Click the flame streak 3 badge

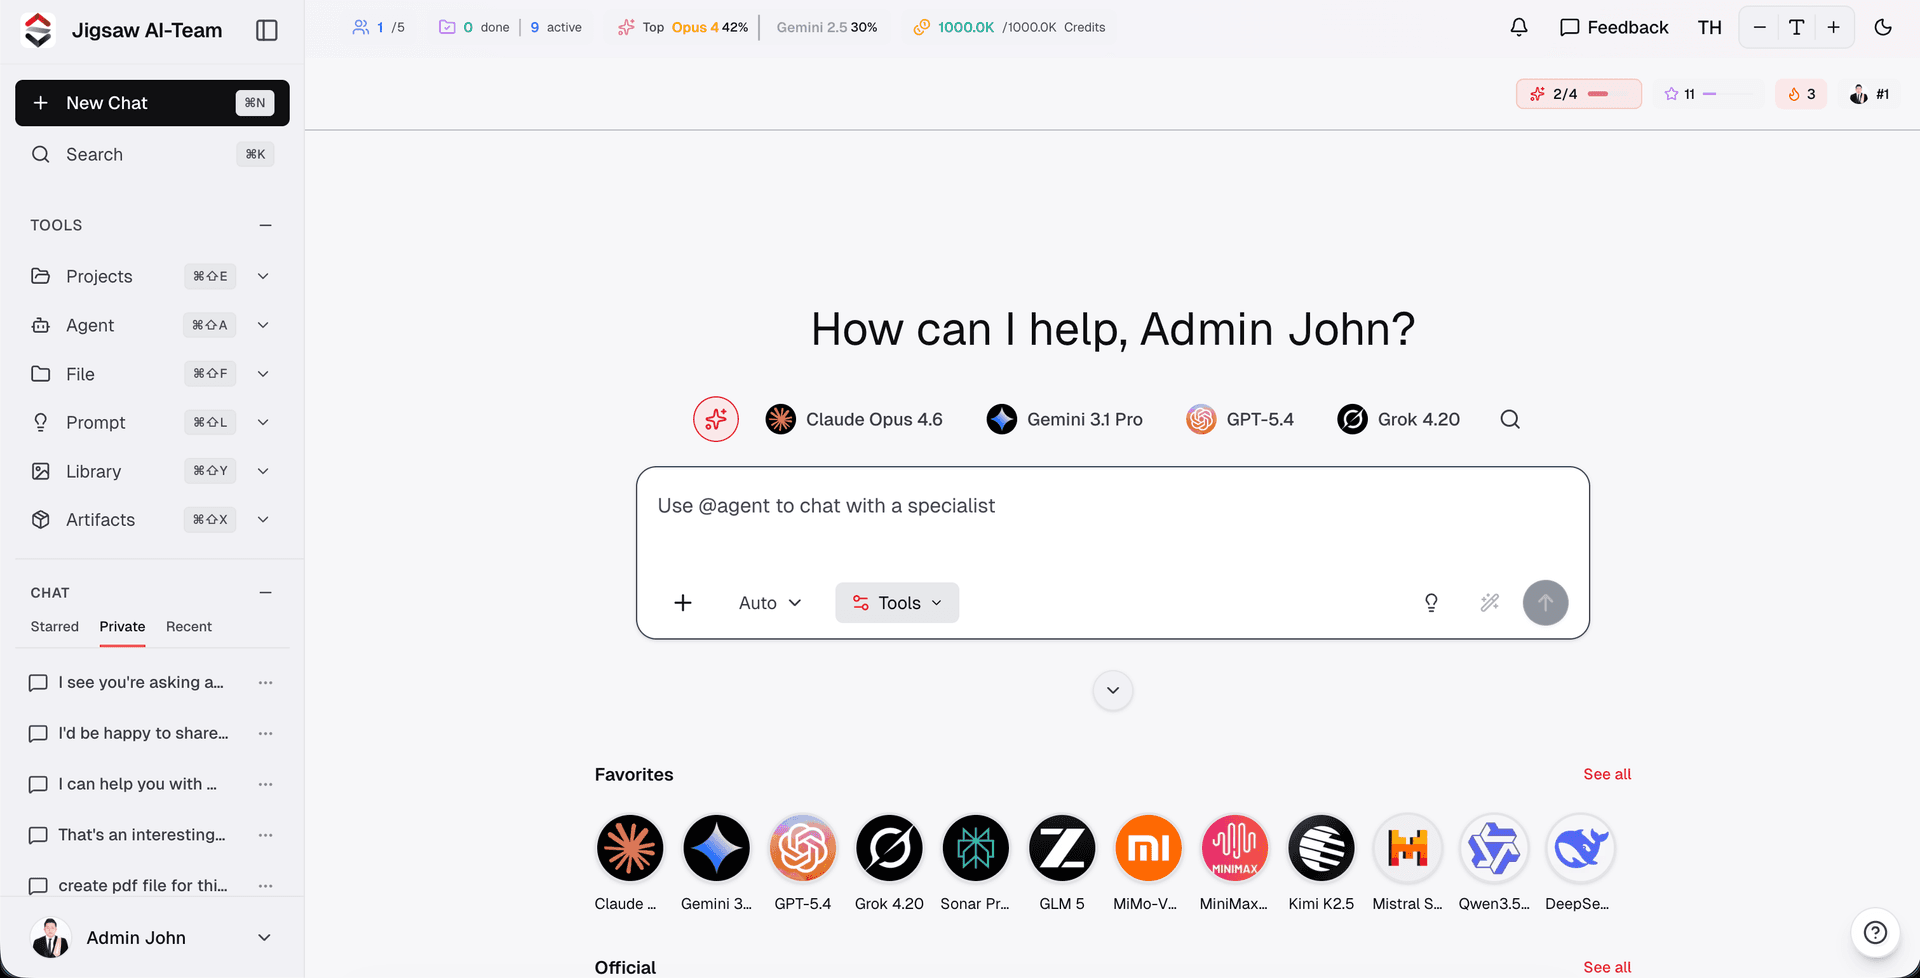pos(1801,94)
